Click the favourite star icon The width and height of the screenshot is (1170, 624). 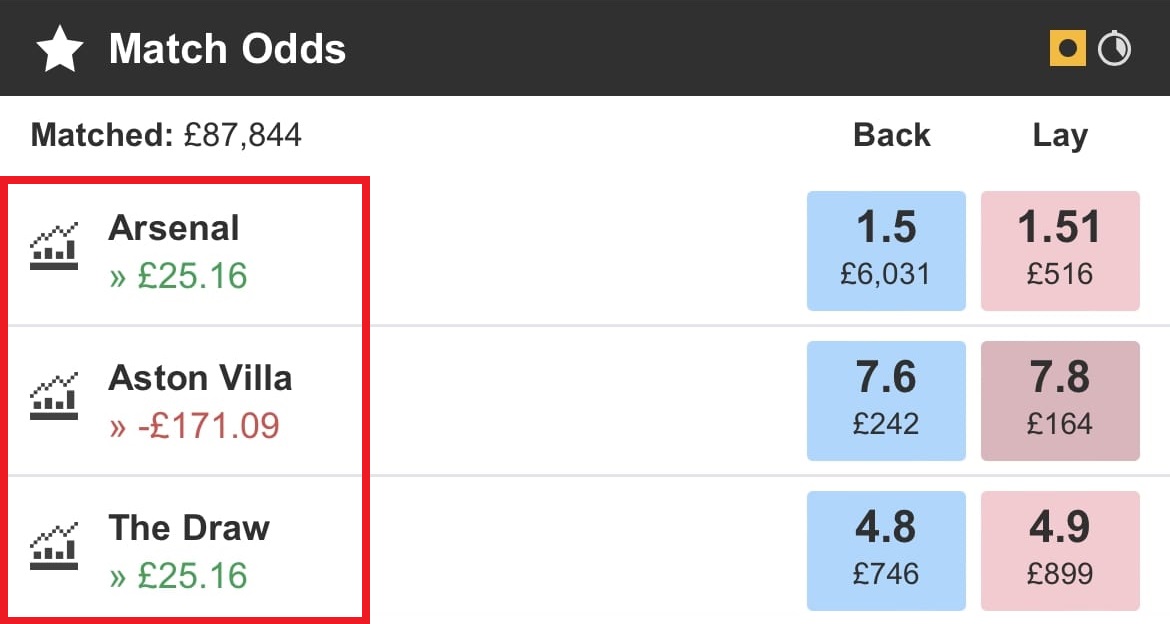coord(60,49)
